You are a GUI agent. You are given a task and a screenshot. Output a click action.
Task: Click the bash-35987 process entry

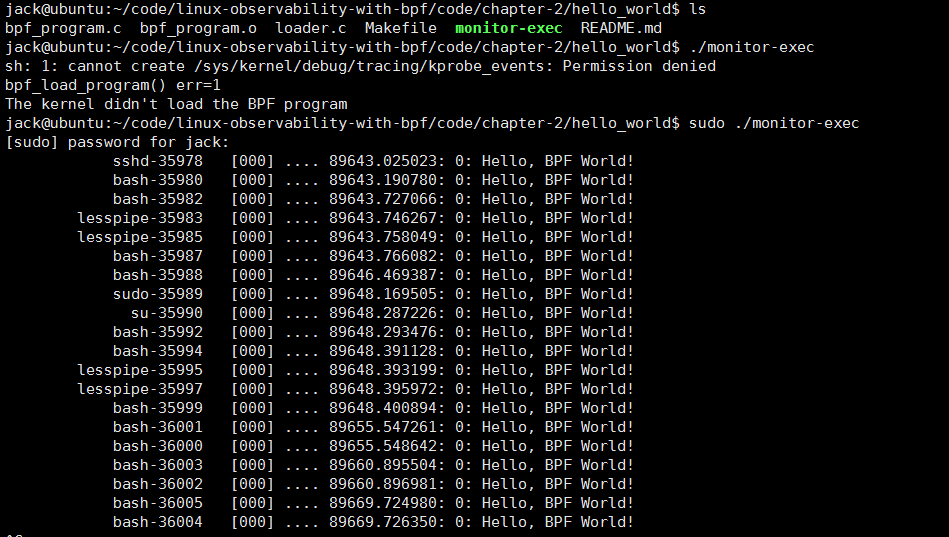pyautogui.click(x=157, y=256)
